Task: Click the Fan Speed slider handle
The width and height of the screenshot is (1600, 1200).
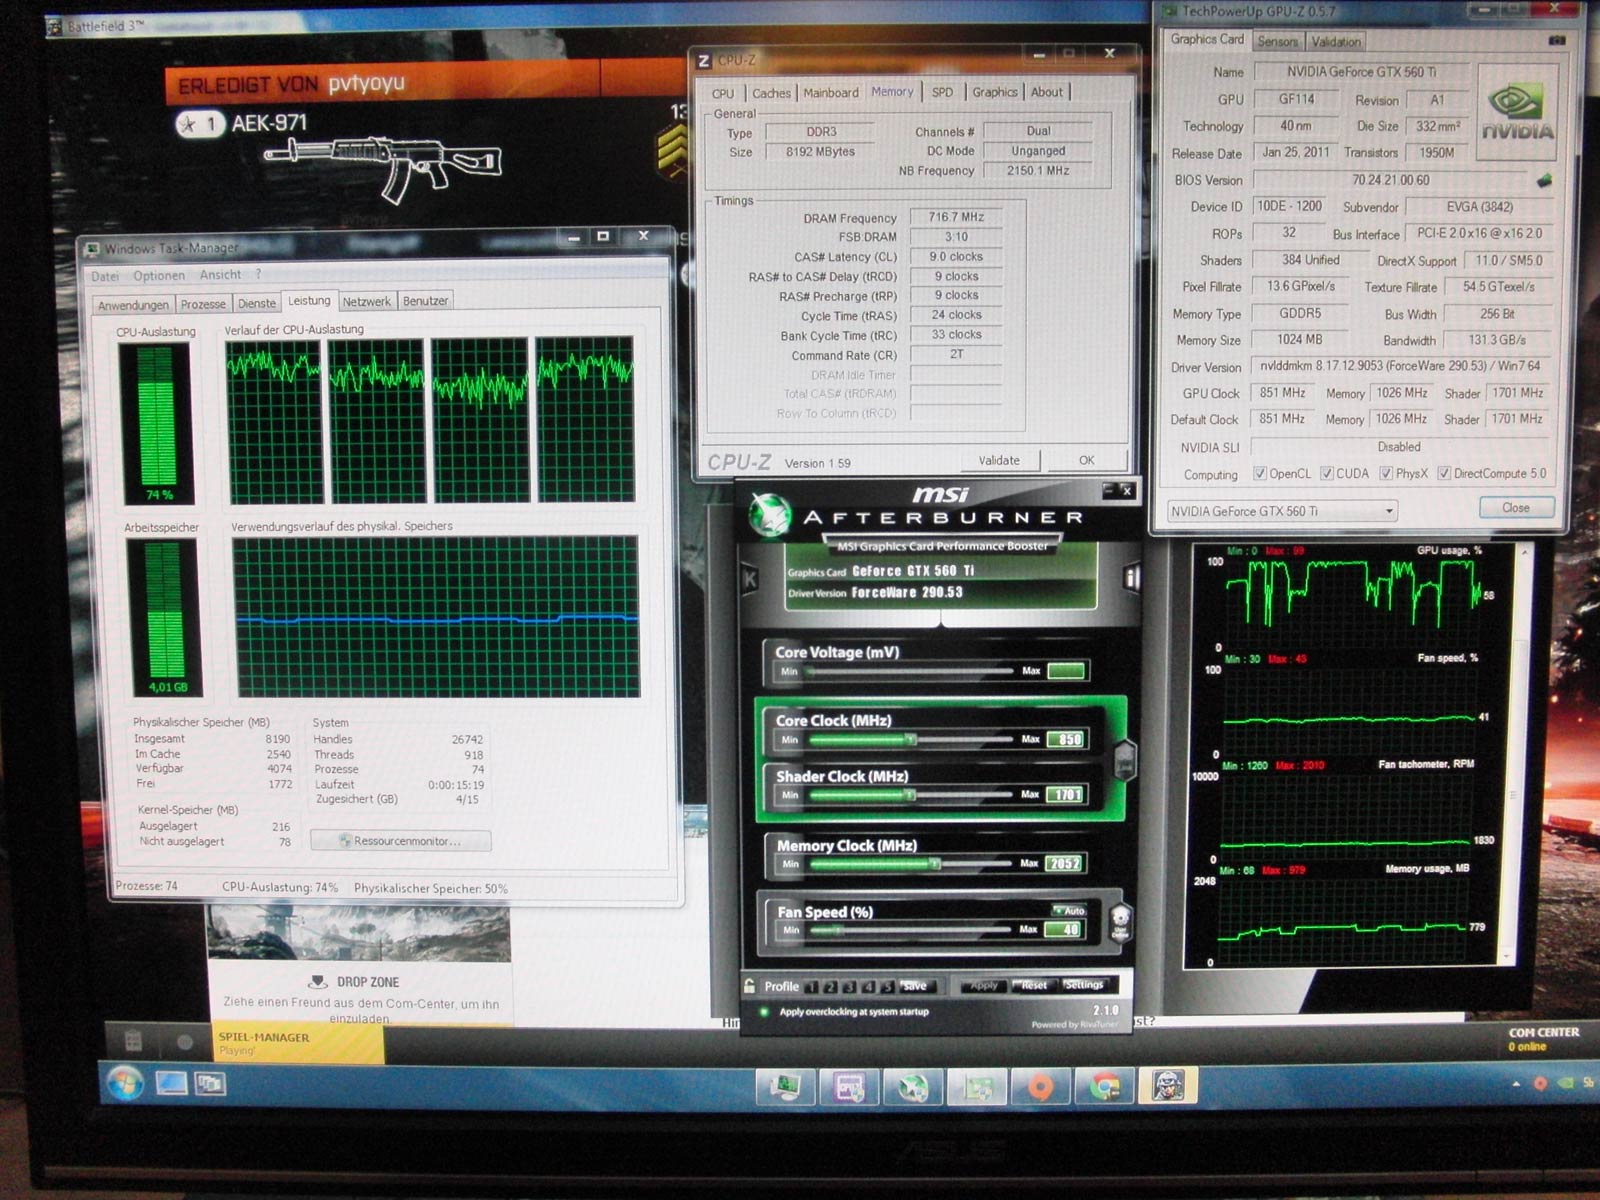Action: (x=838, y=930)
